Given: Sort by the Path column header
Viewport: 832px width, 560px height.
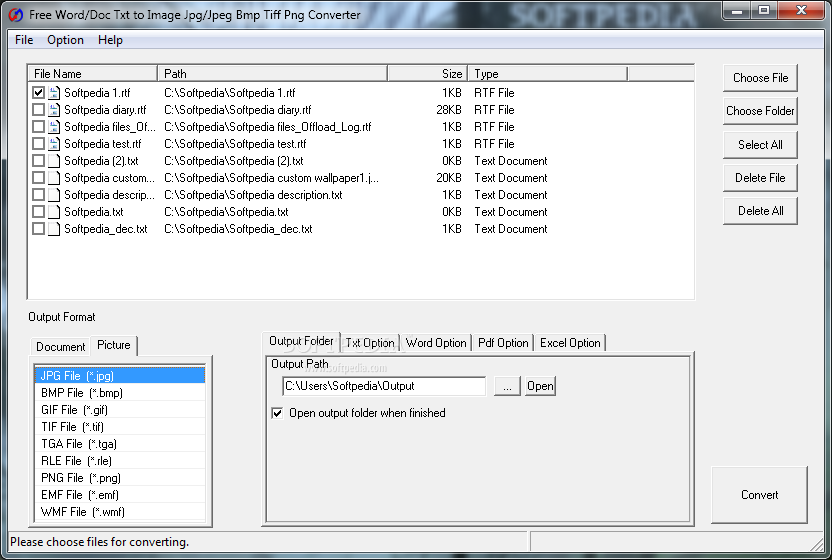Looking at the screenshot, I should (x=273, y=74).
